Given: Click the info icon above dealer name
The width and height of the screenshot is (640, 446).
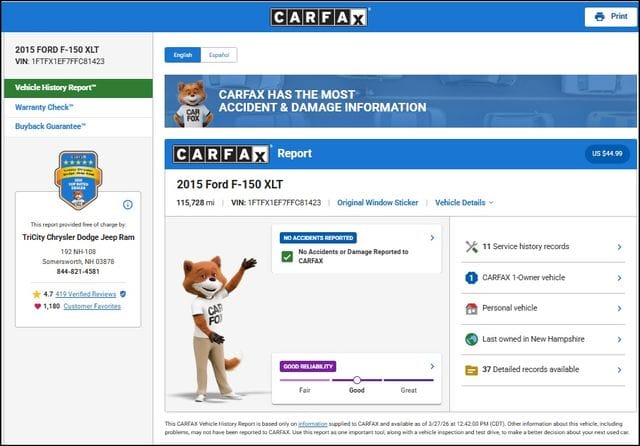Looking at the screenshot, I should tap(127, 204).
